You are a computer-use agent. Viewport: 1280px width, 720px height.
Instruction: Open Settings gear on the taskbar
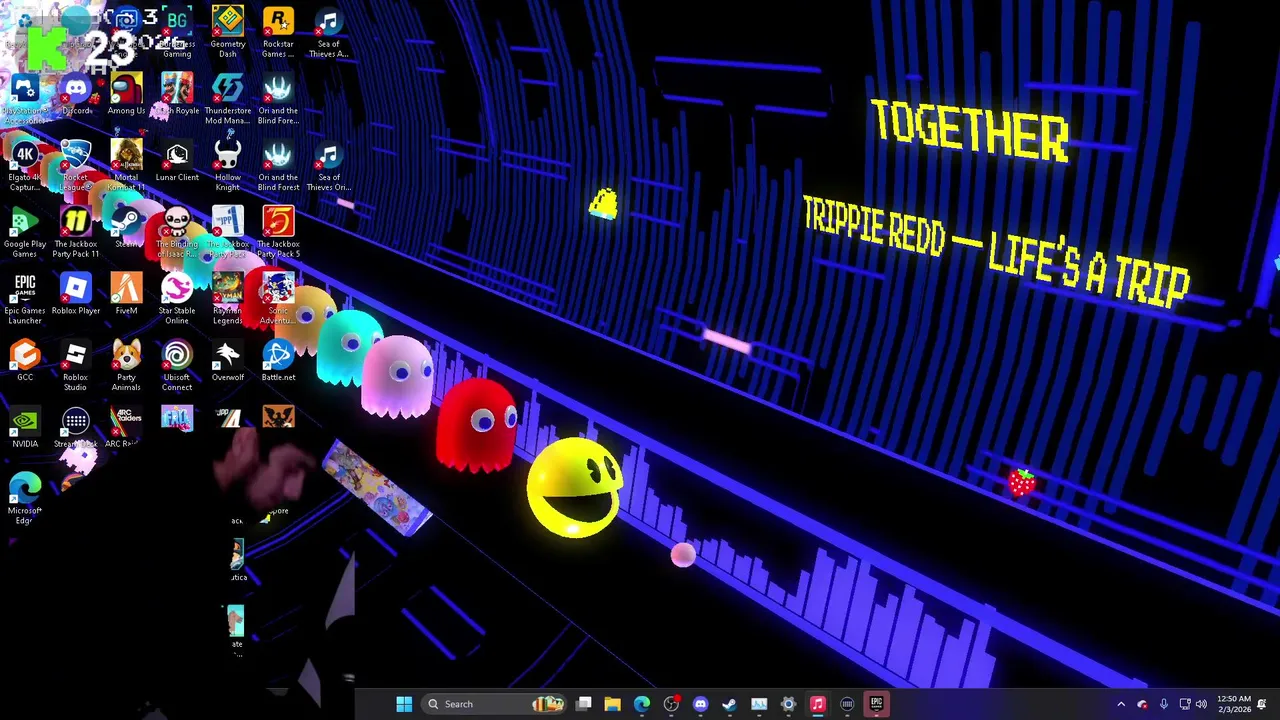[x=788, y=704]
